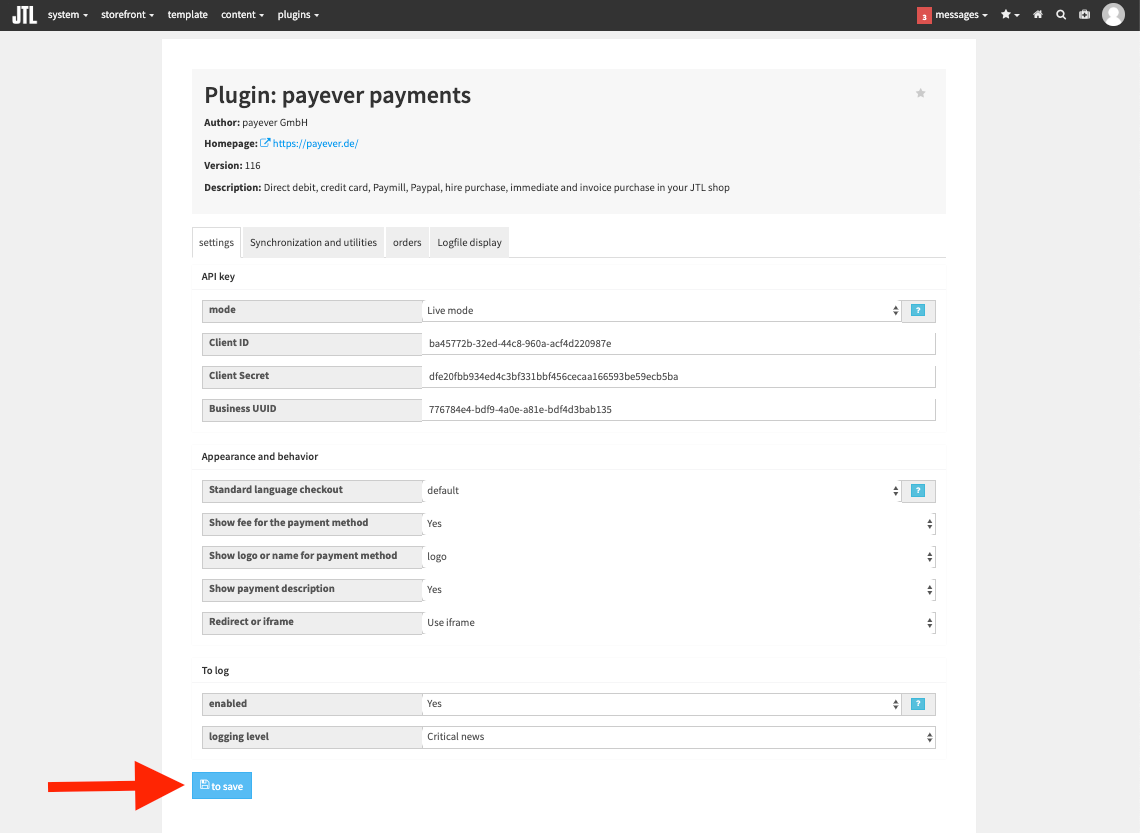Open Show logo or name dropdown
1140x833 pixels.
point(679,557)
